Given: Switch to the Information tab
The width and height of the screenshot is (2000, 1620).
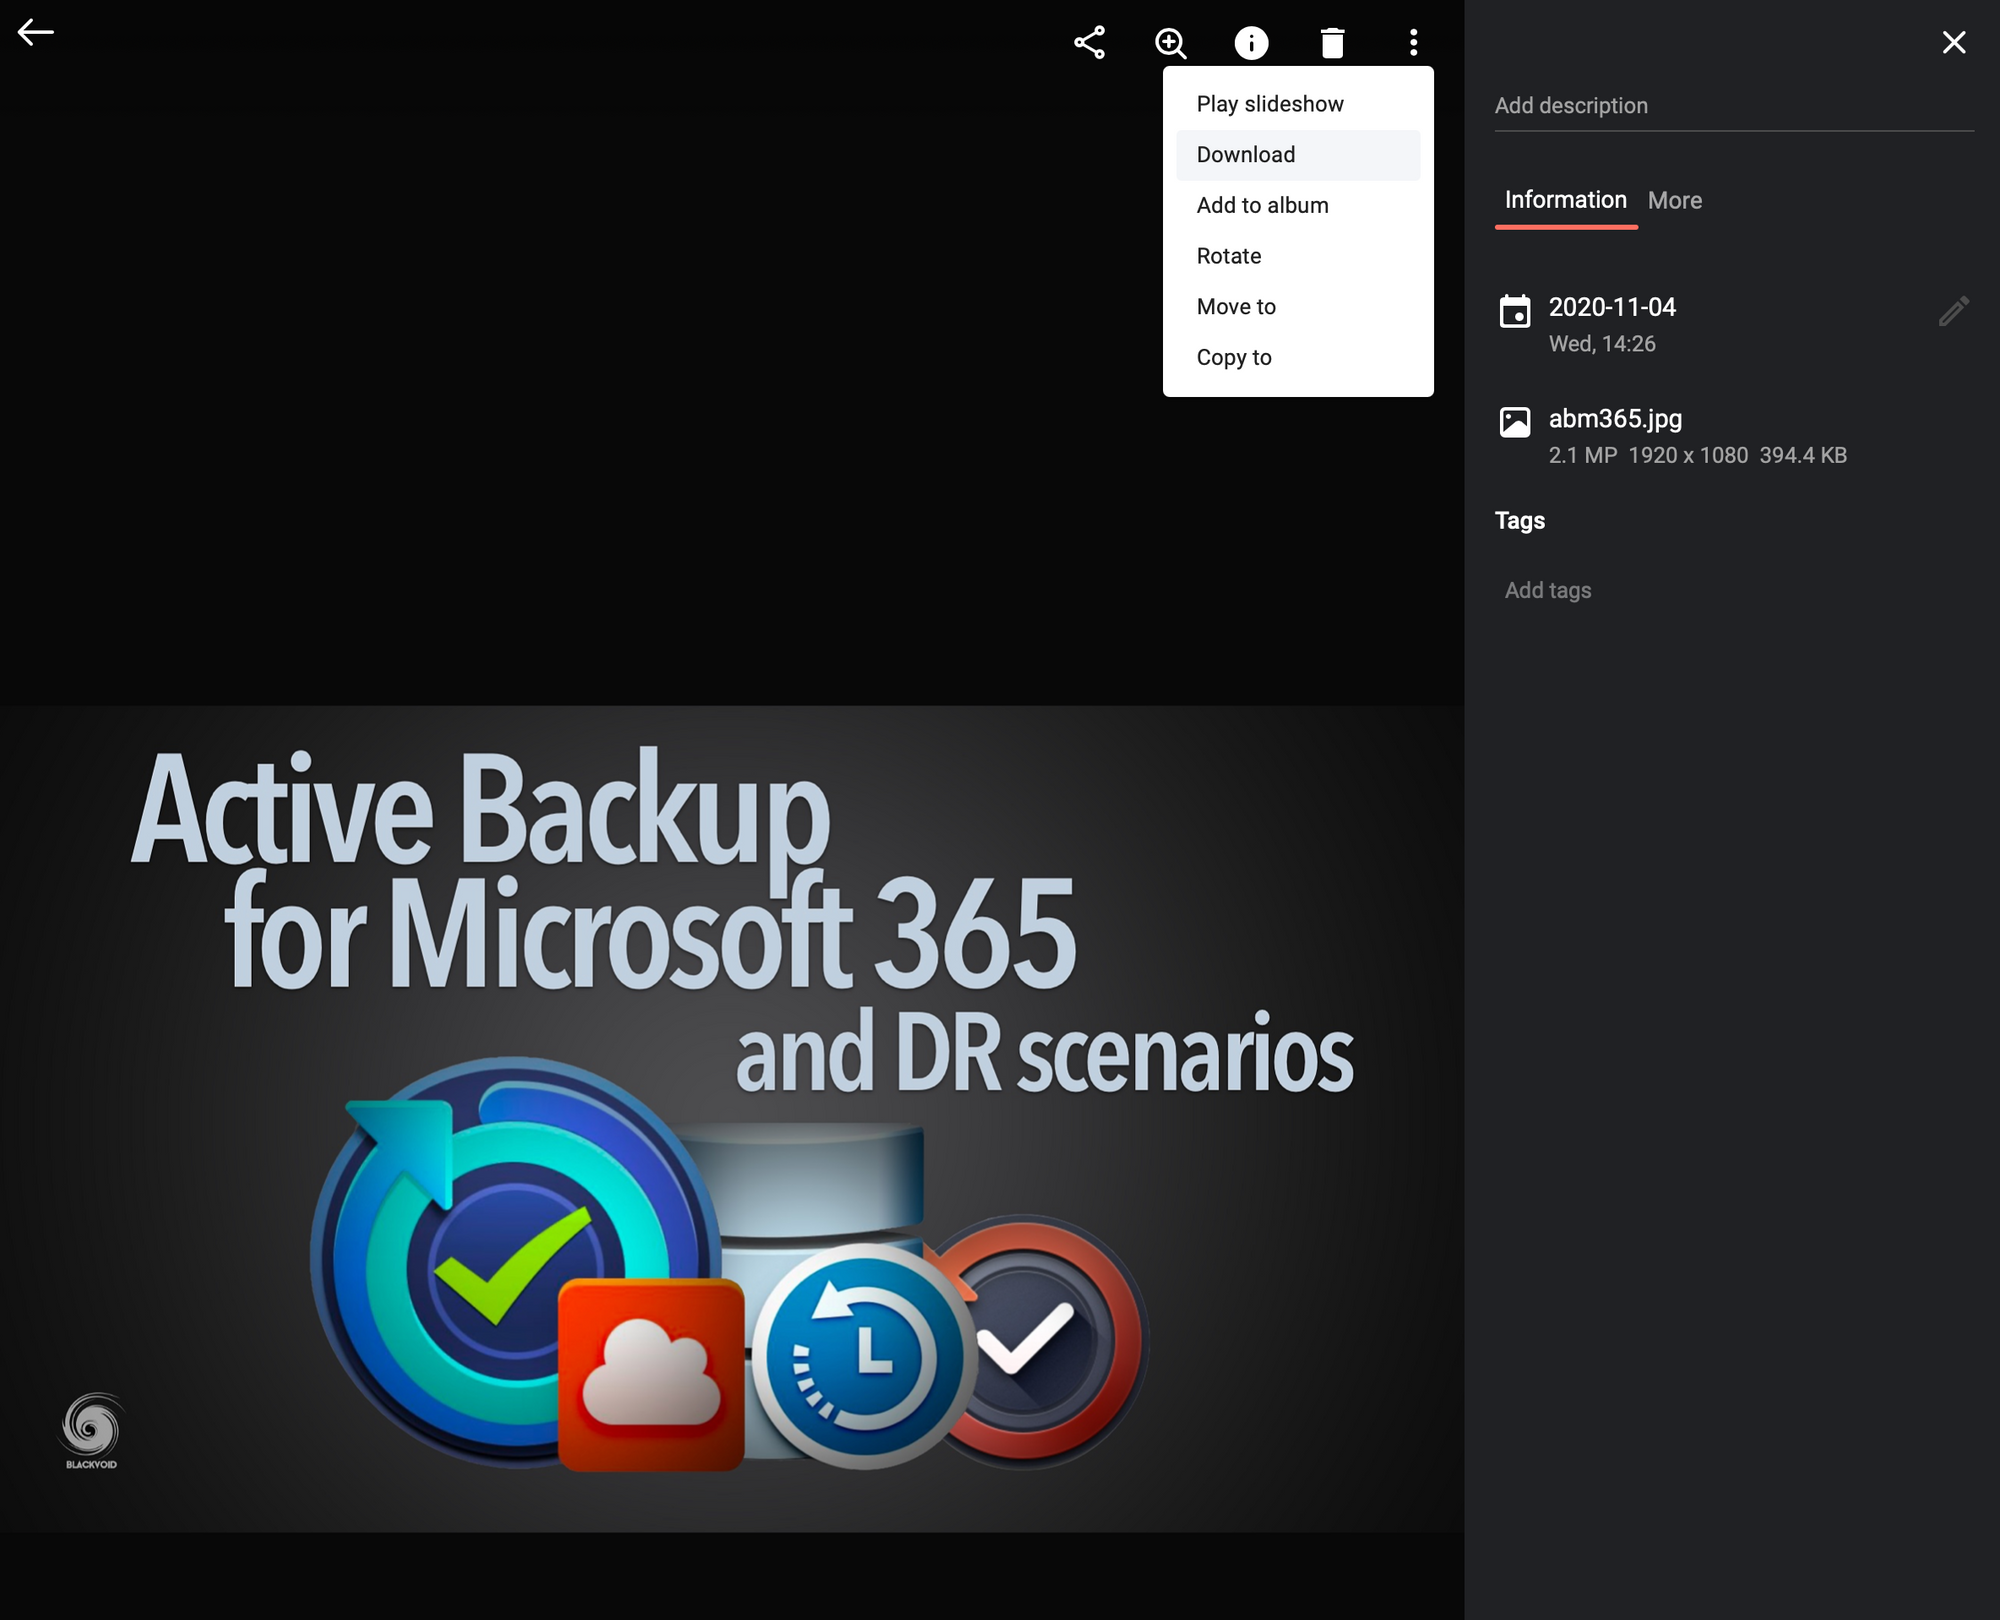Looking at the screenshot, I should pos(1565,200).
